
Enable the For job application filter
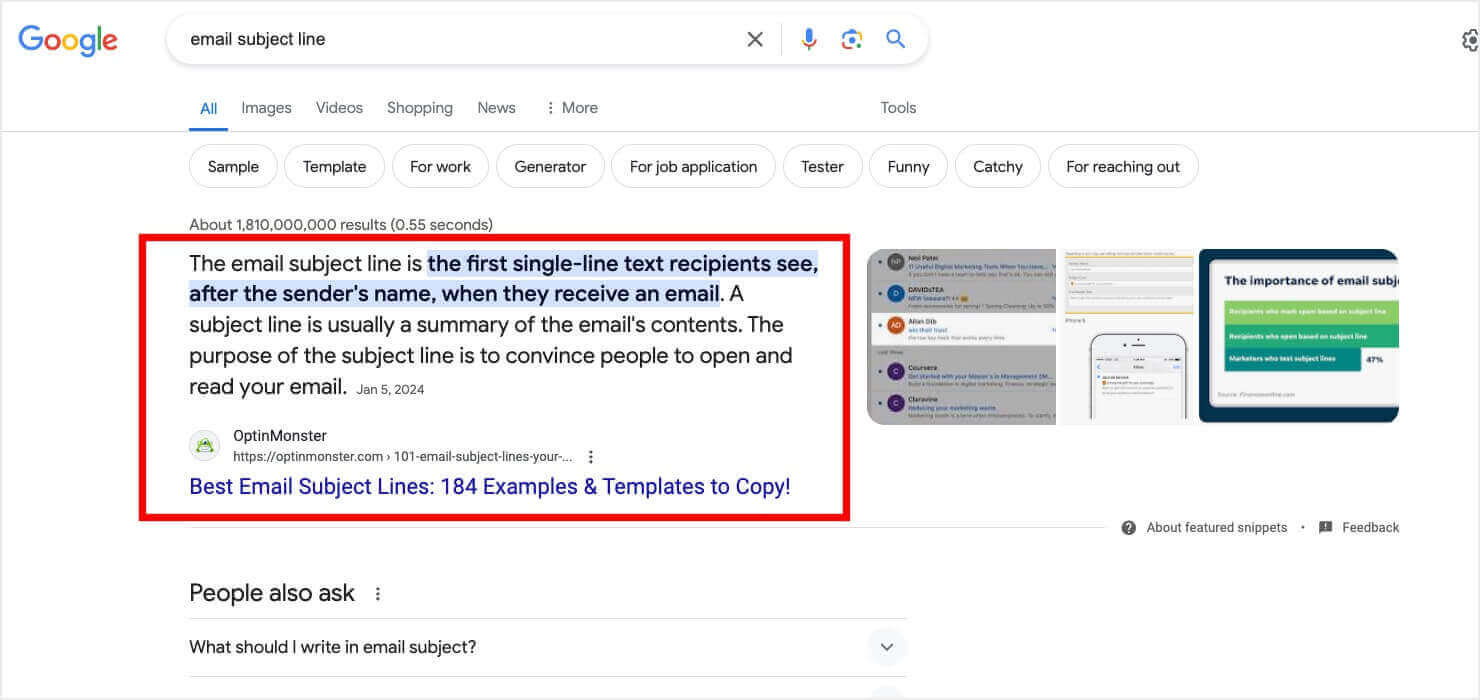[x=693, y=166]
